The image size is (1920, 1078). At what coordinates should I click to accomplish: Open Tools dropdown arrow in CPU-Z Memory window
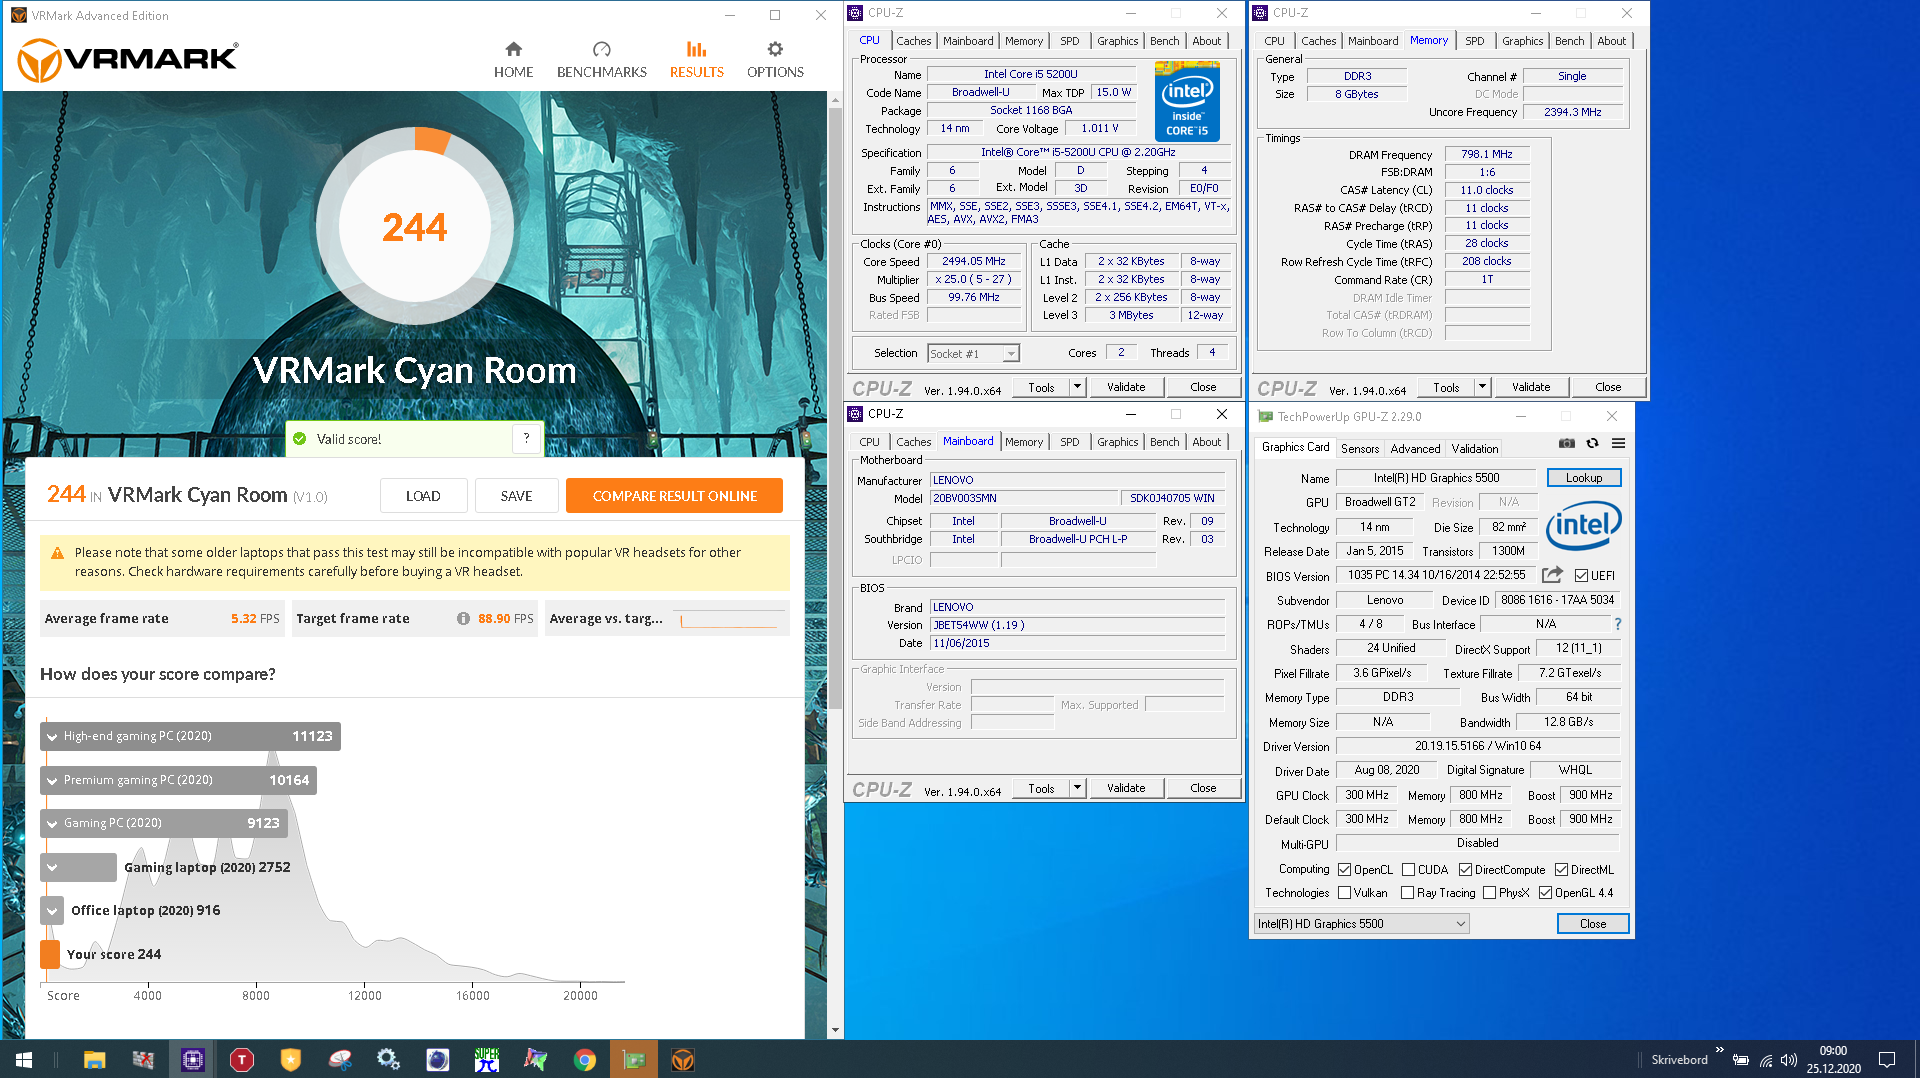(1482, 387)
